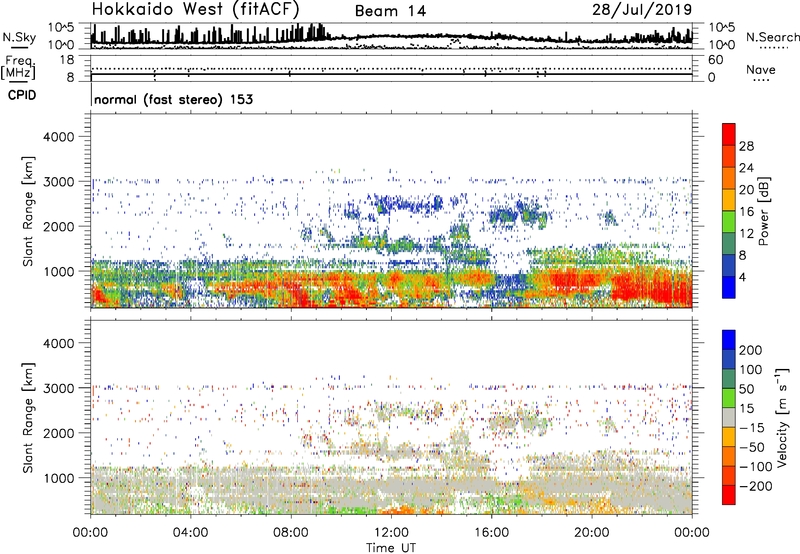Click the 'Nave' legend label
800x554 pixels.
point(760,69)
